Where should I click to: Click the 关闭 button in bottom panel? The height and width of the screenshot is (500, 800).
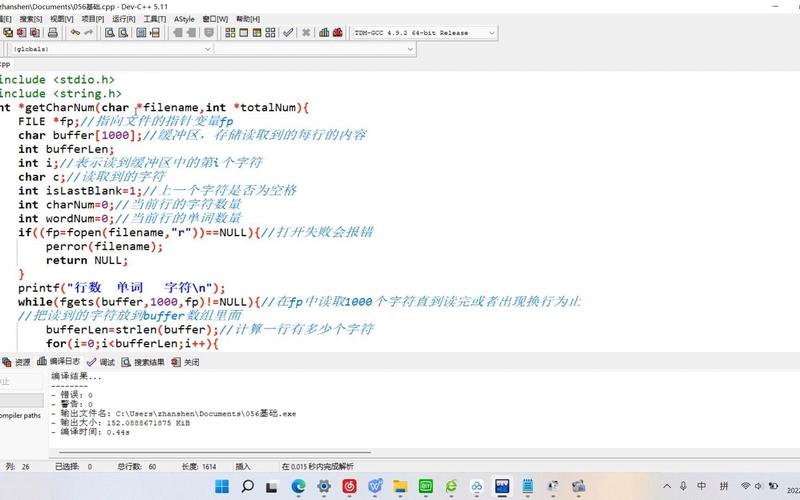[x=190, y=362]
